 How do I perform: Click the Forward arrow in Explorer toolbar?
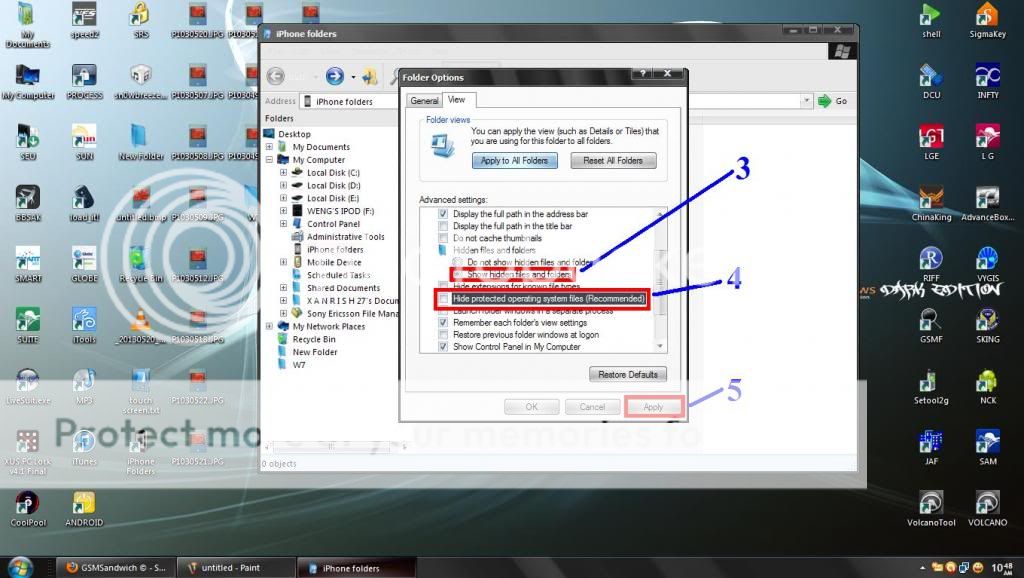click(334, 76)
